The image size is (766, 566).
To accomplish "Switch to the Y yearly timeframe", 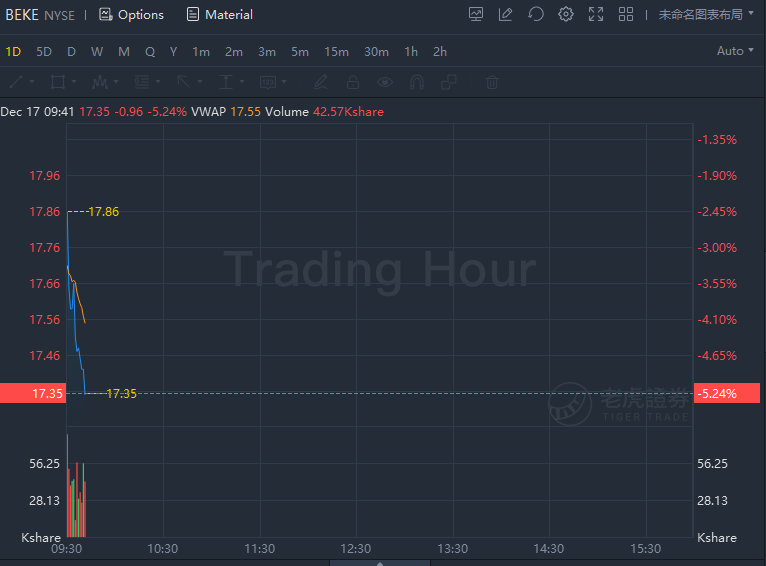I will point(173,51).
